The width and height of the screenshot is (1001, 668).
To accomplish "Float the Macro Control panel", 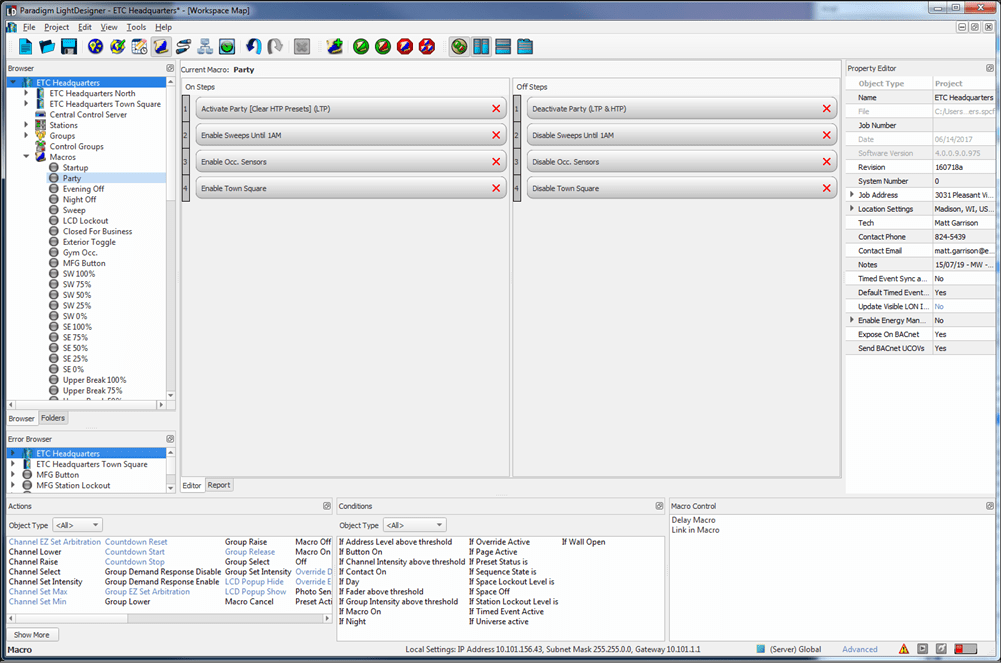I will click(x=990, y=506).
